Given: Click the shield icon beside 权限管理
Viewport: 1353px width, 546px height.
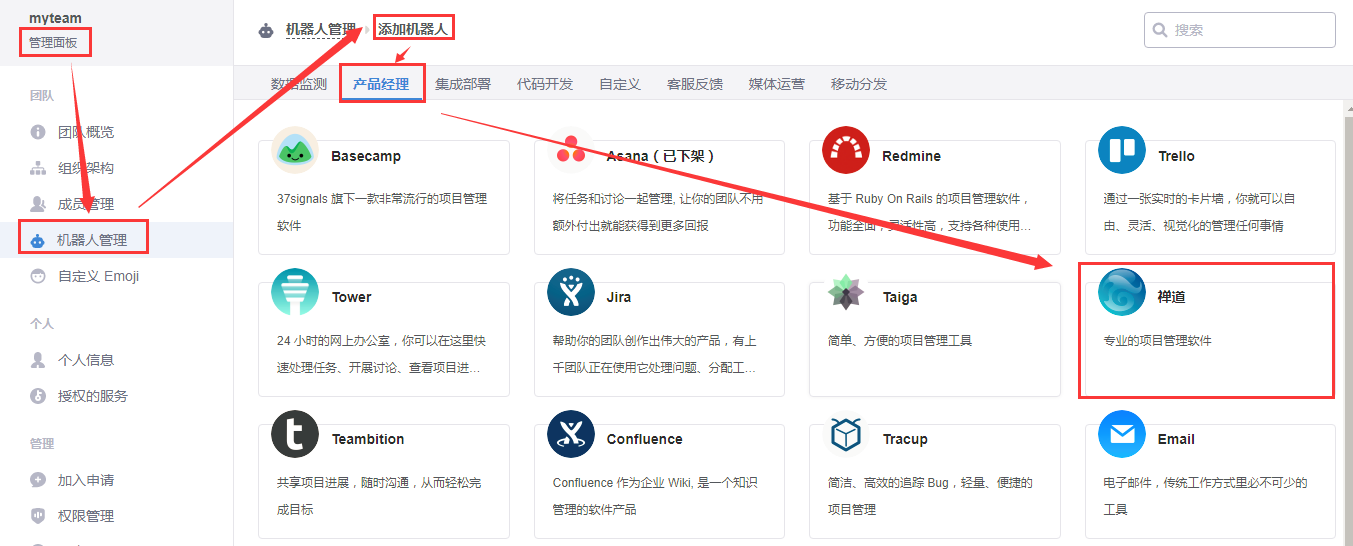Looking at the screenshot, I should (x=38, y=516).
